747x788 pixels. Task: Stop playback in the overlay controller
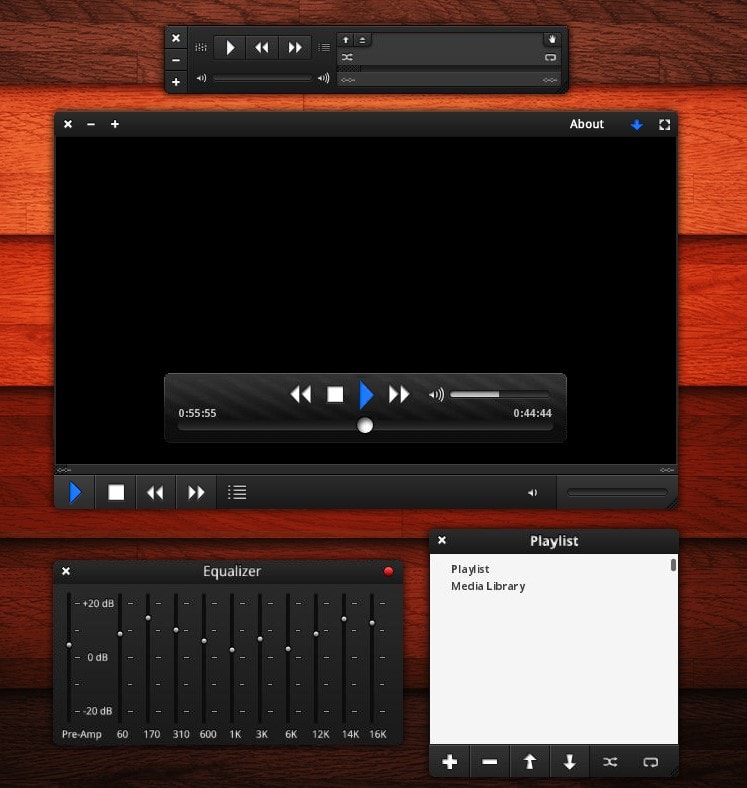[335, 395]
